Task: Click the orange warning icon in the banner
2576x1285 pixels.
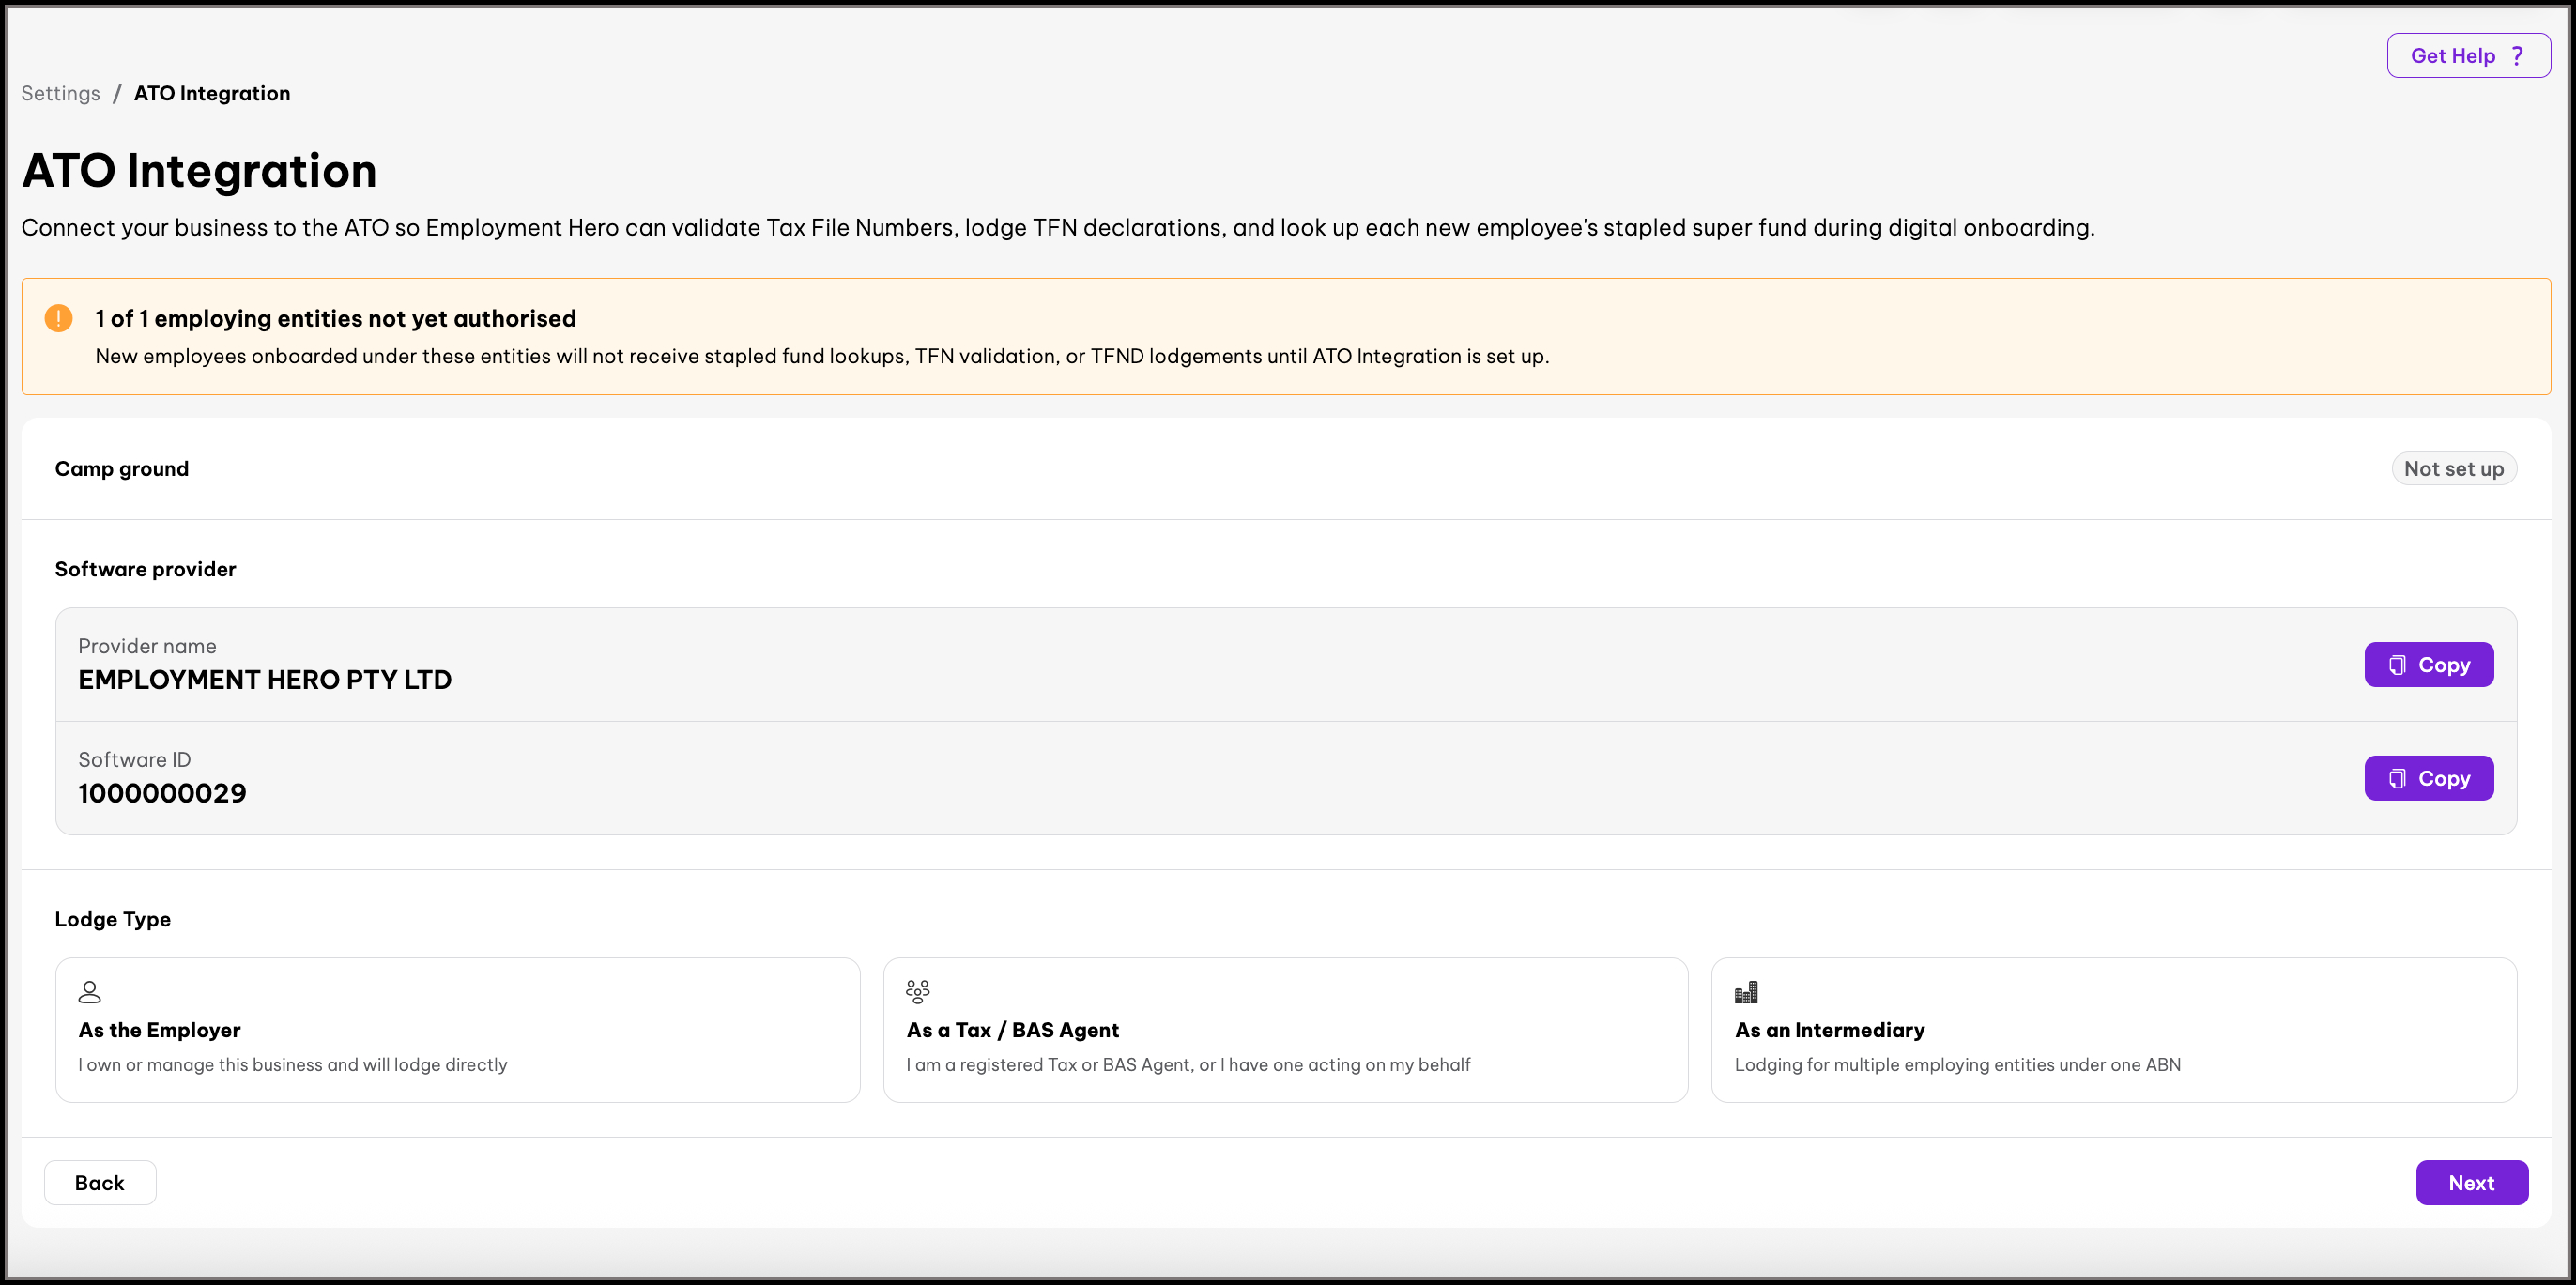Action: click(x=59, y=318)
